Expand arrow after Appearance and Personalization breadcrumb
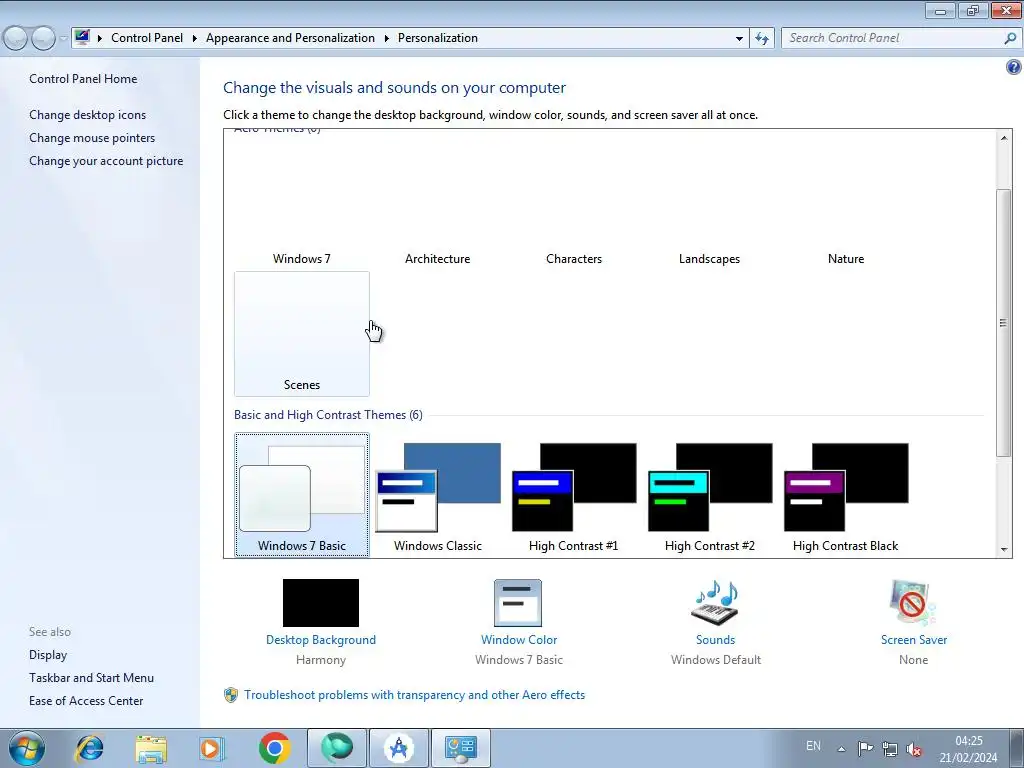 [x=387, y=39]
